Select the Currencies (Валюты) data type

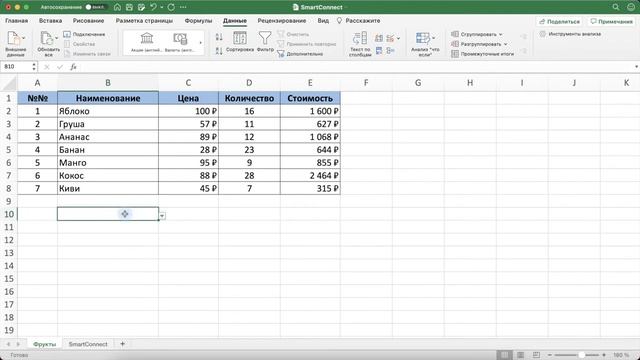[180, 42]
